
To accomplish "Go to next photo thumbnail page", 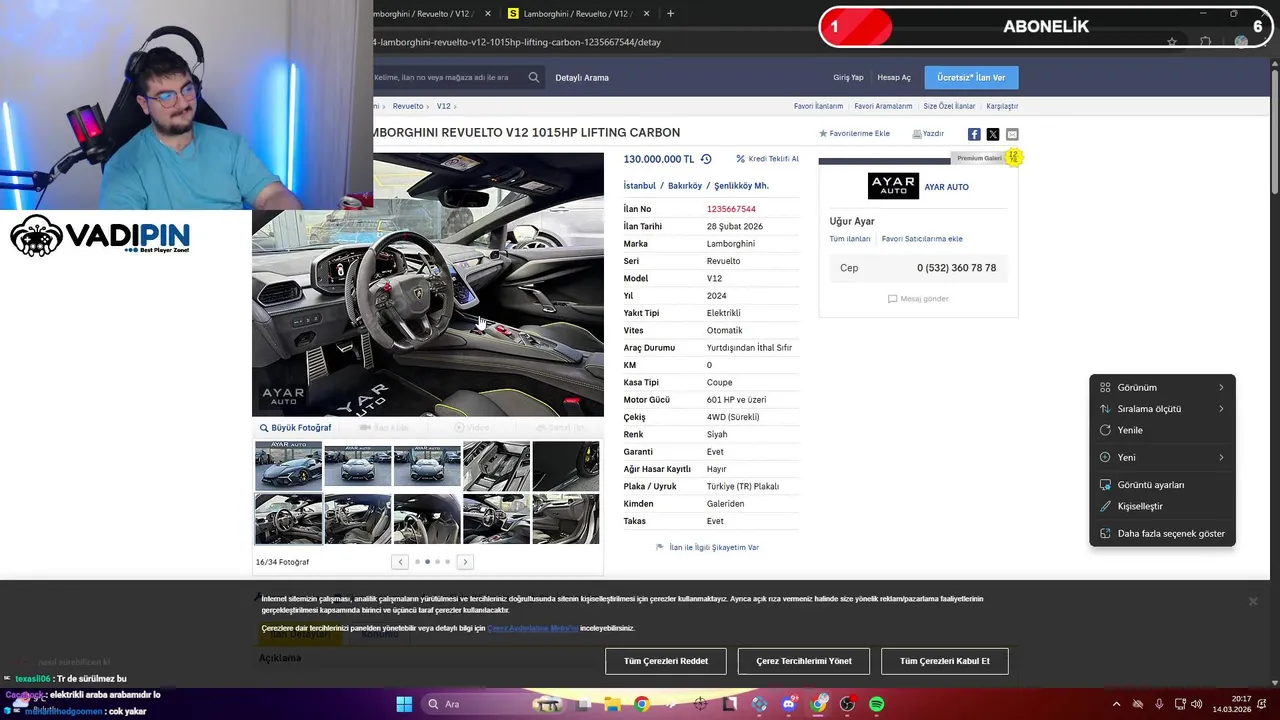I will pyautogui.click(x=465, y=562).
